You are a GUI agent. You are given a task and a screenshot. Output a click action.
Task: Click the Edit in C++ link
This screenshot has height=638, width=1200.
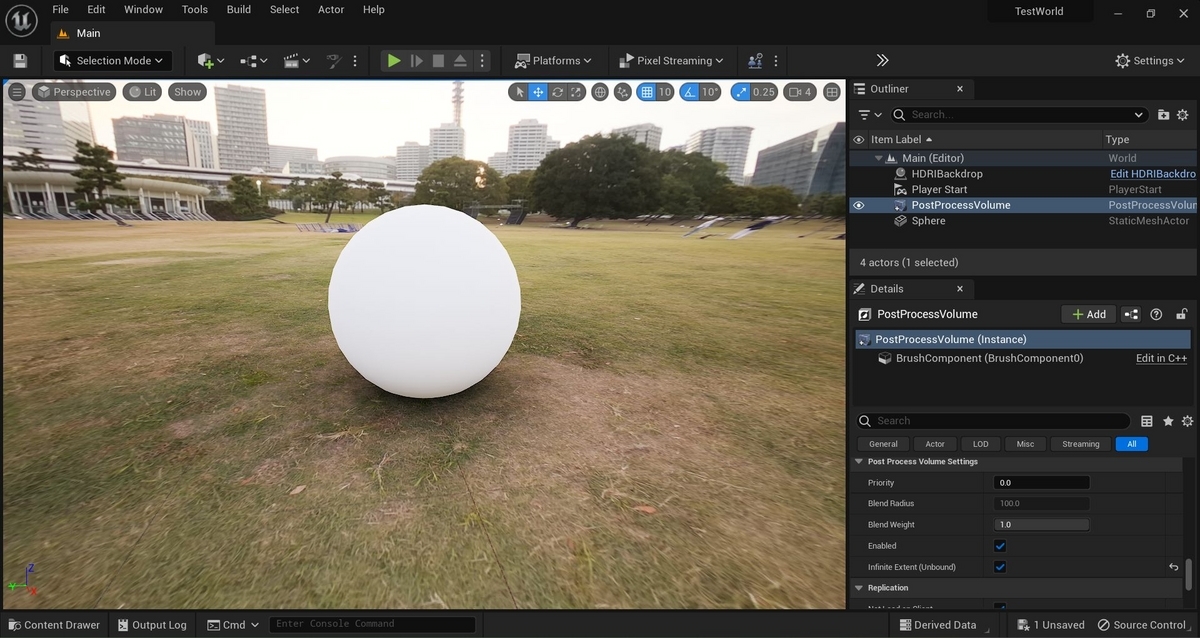1161,358
